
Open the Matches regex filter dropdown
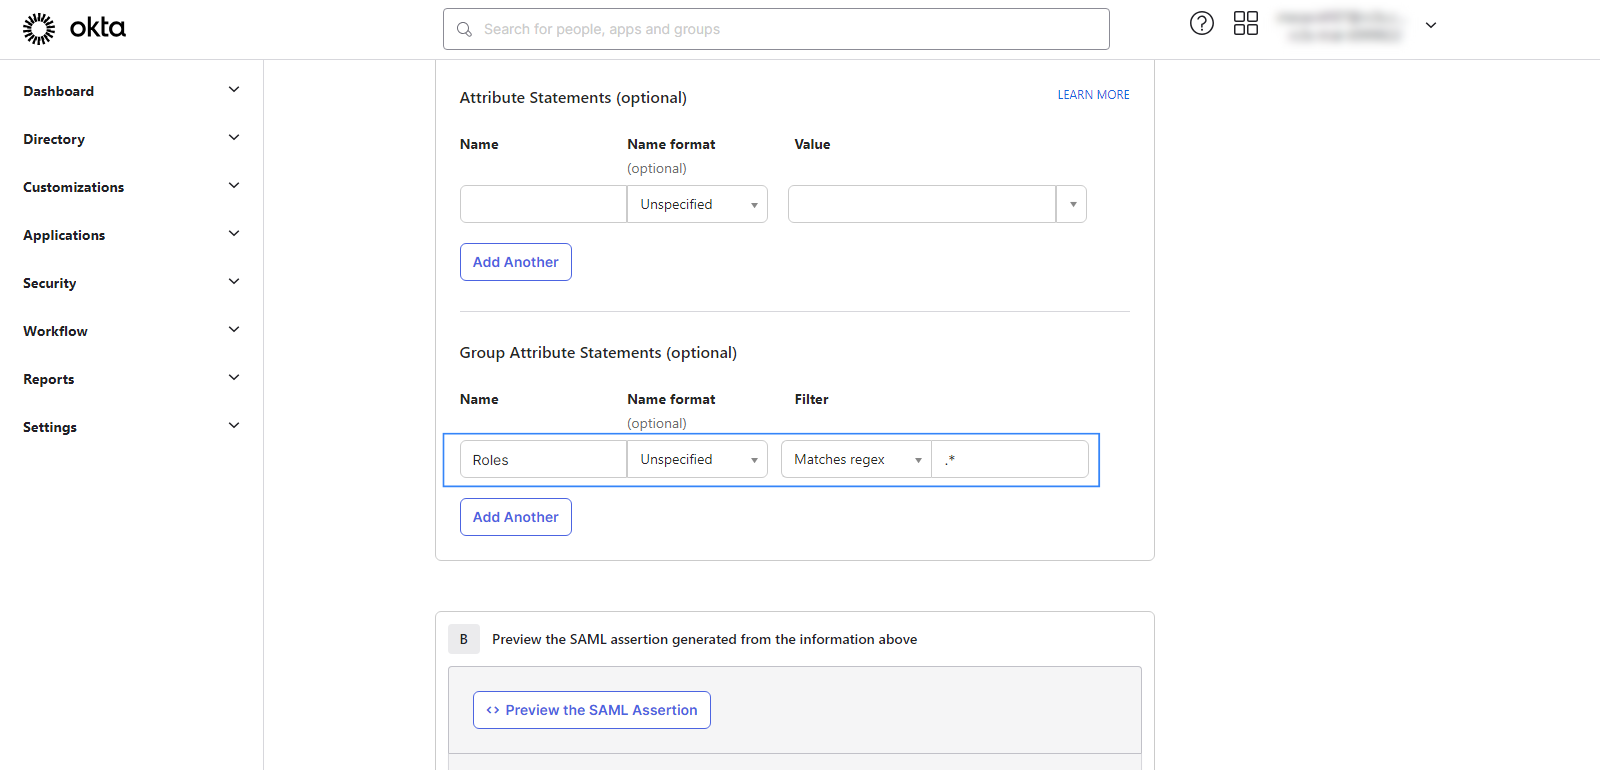point(856,460)
